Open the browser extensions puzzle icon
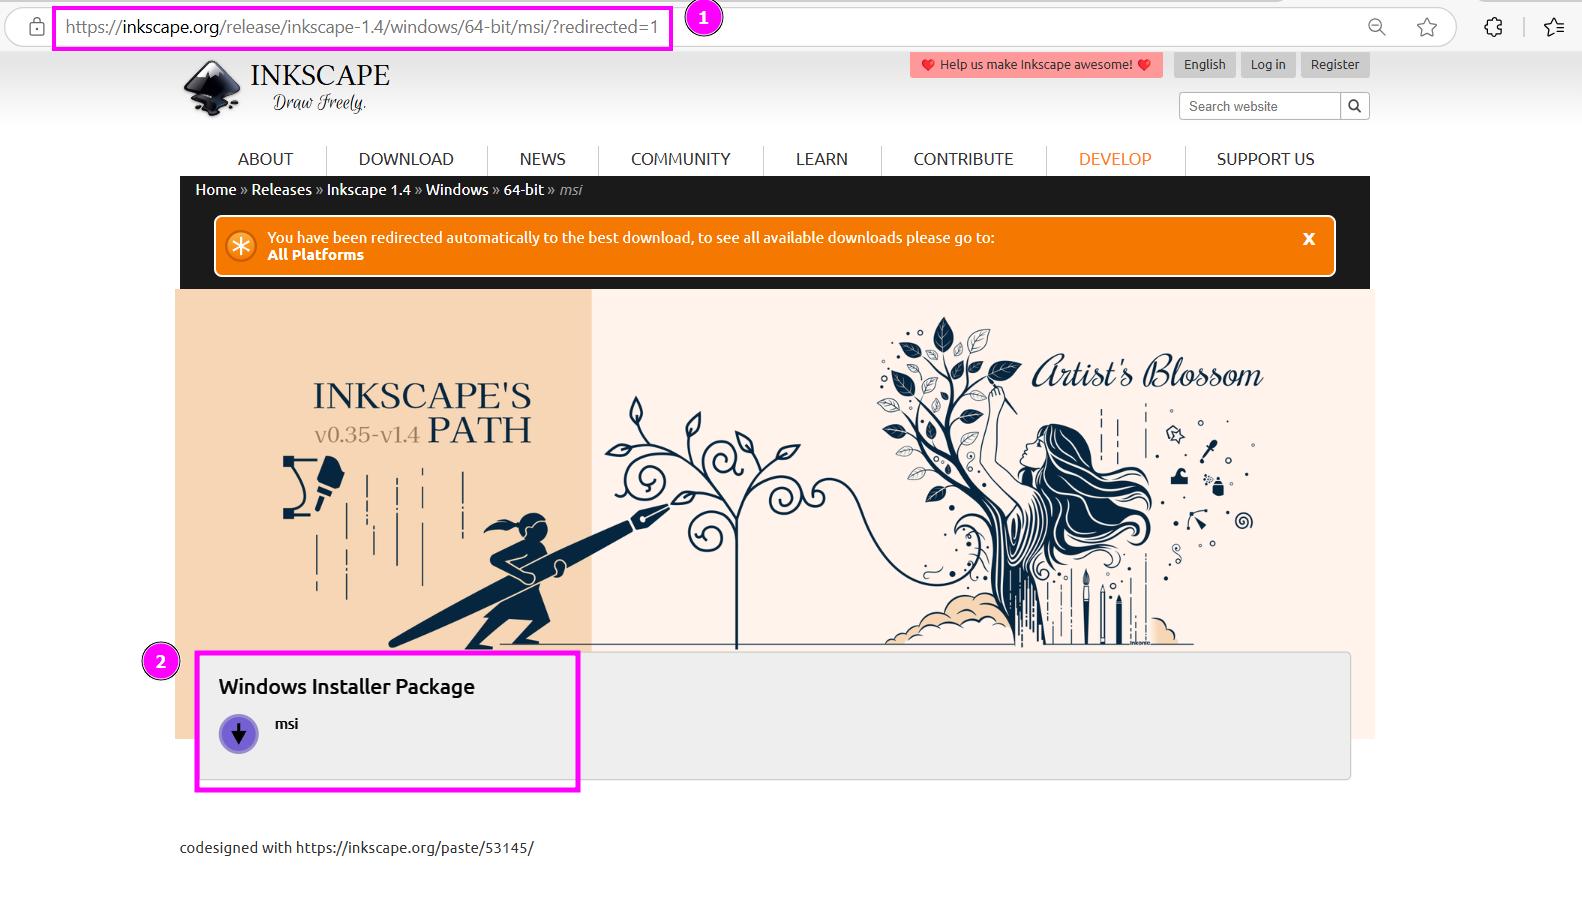Screen dimensions: 1582x915 (1493, 27)
